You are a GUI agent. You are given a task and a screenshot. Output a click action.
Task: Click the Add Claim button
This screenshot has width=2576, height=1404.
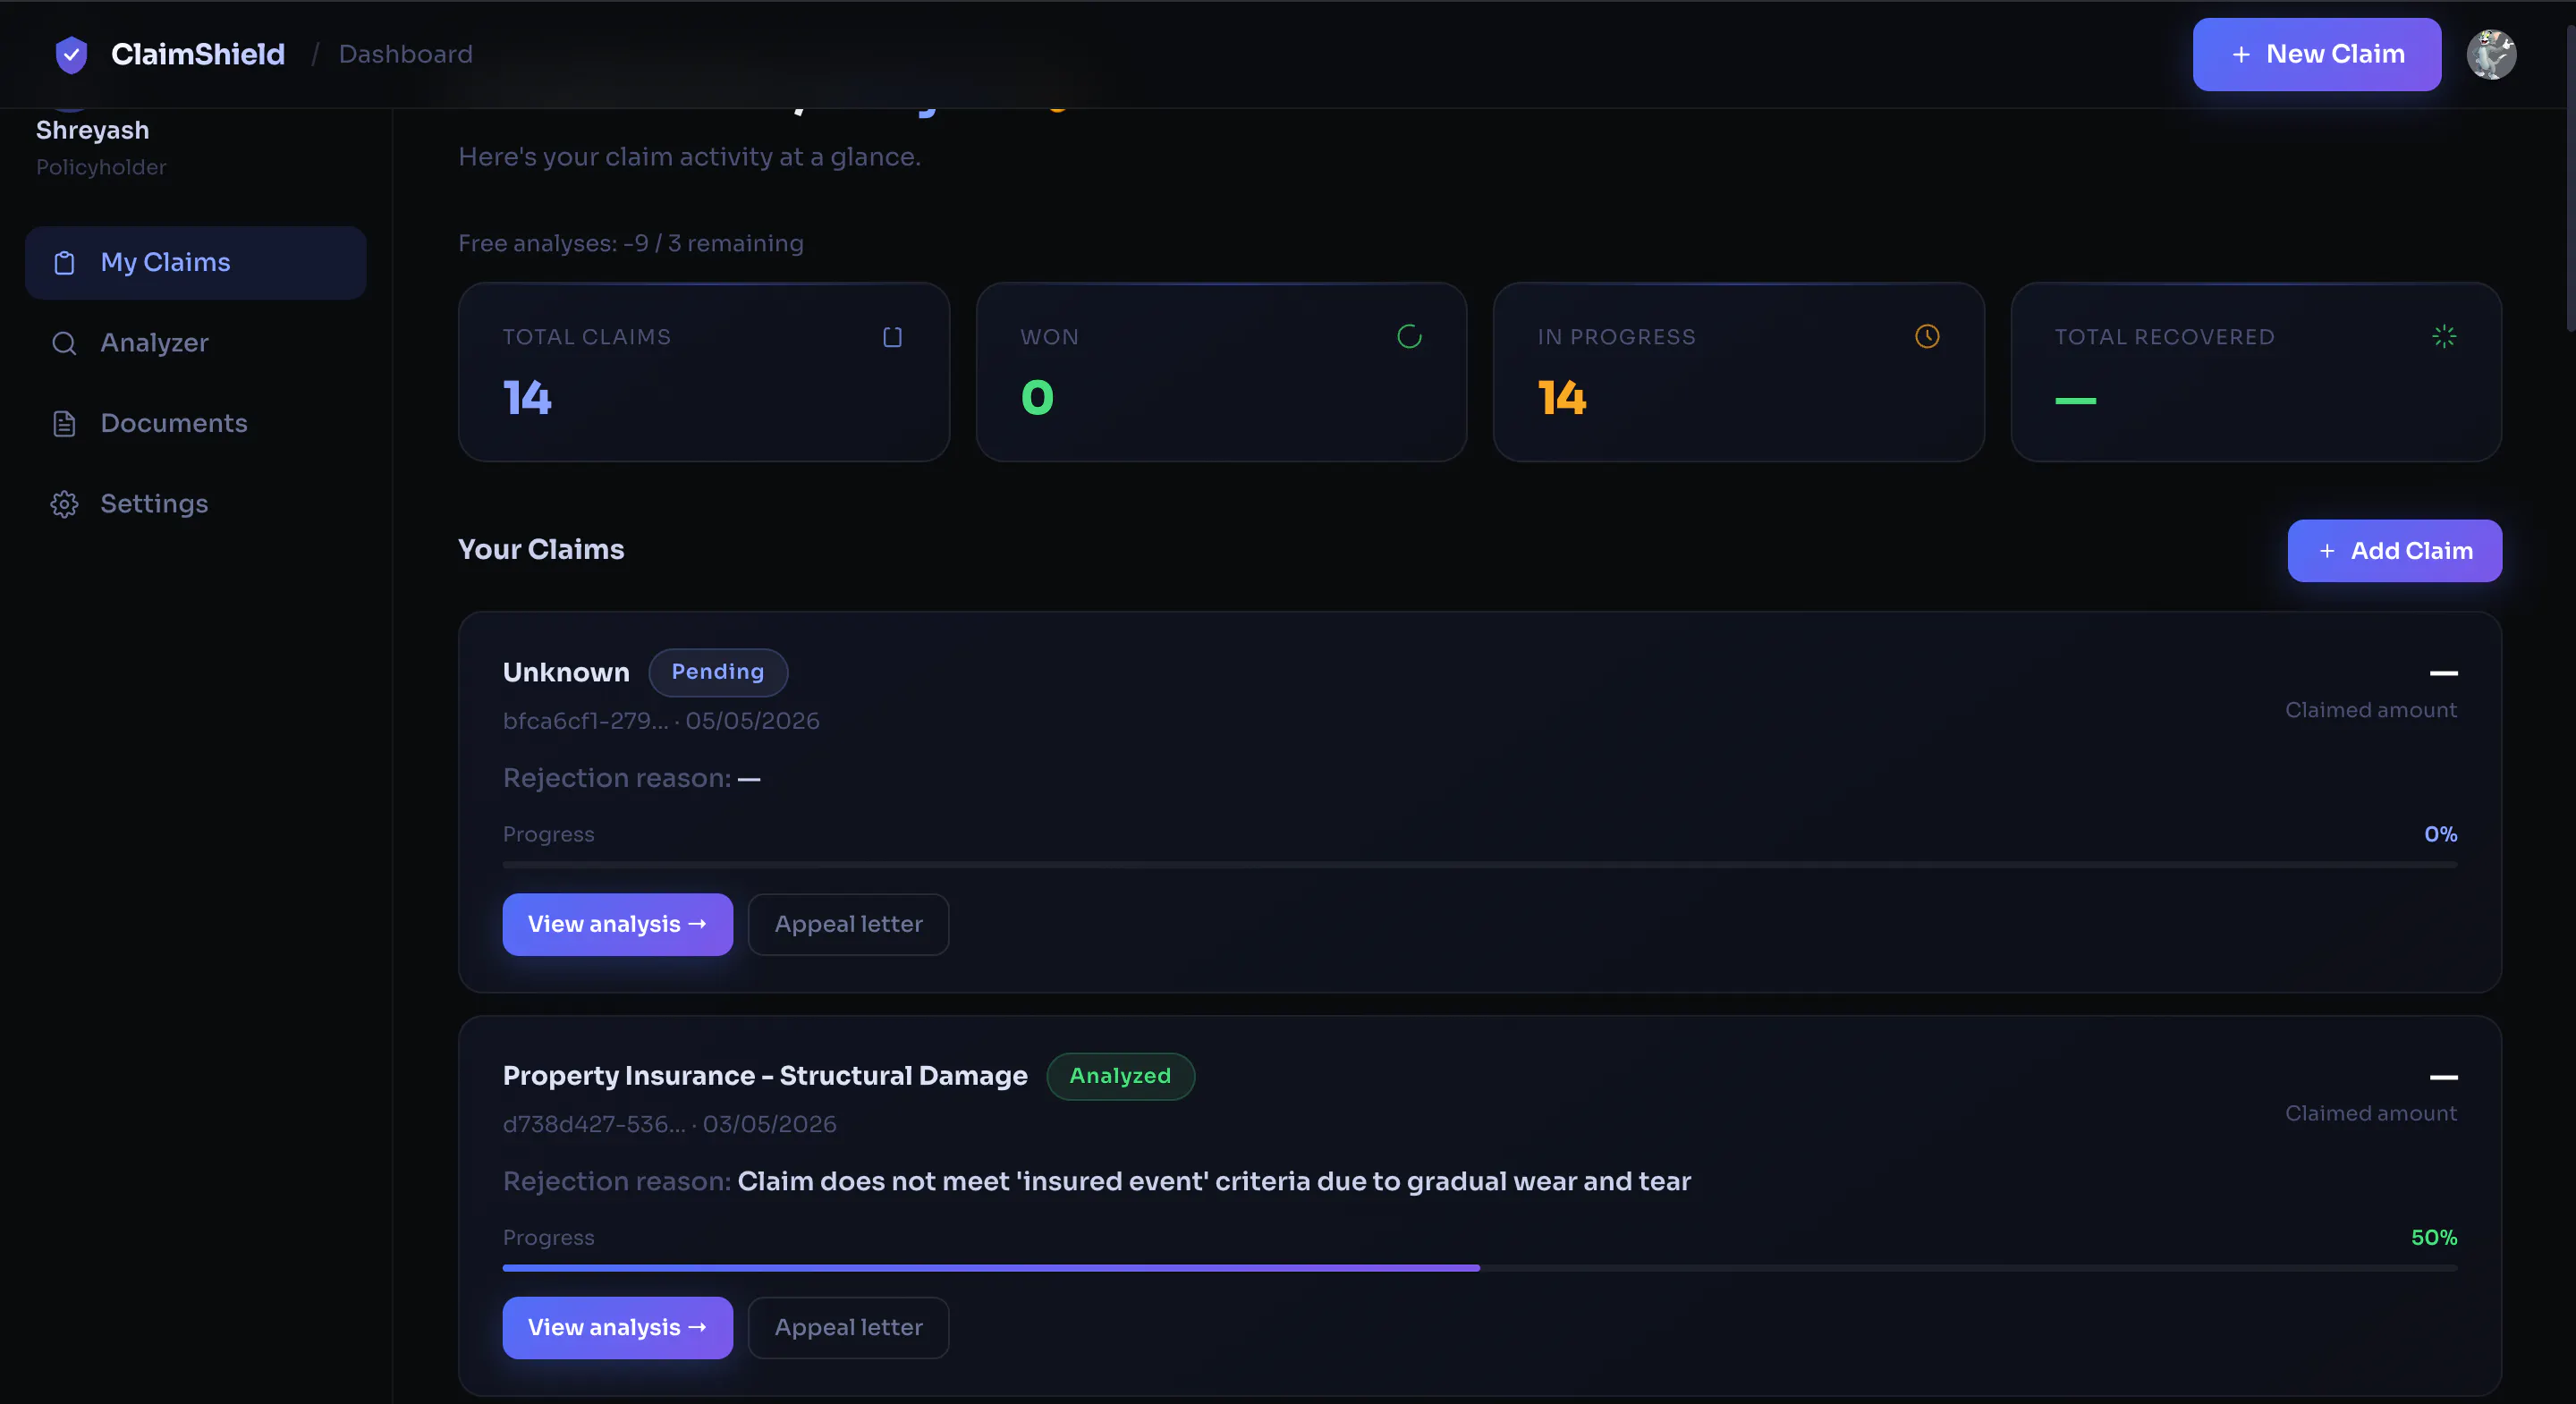pyautogui.click(x=2394, y=551)
